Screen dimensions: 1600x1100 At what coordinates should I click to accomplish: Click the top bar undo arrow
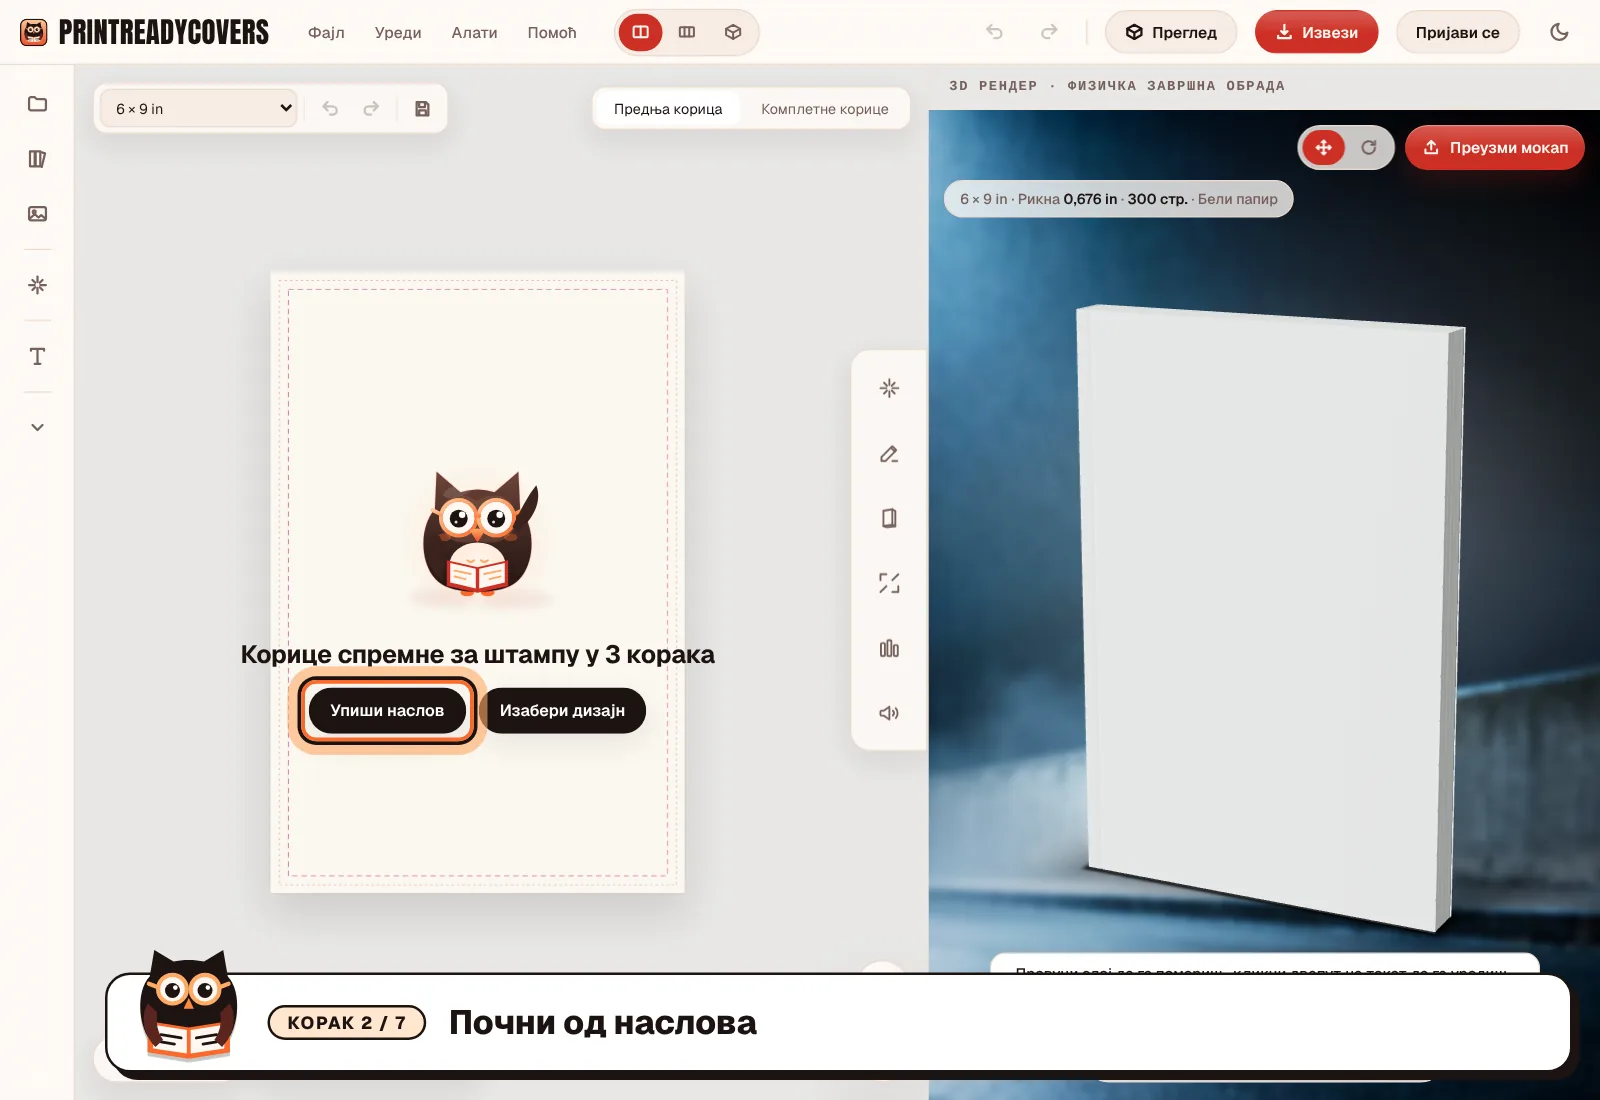click(994, 32)
